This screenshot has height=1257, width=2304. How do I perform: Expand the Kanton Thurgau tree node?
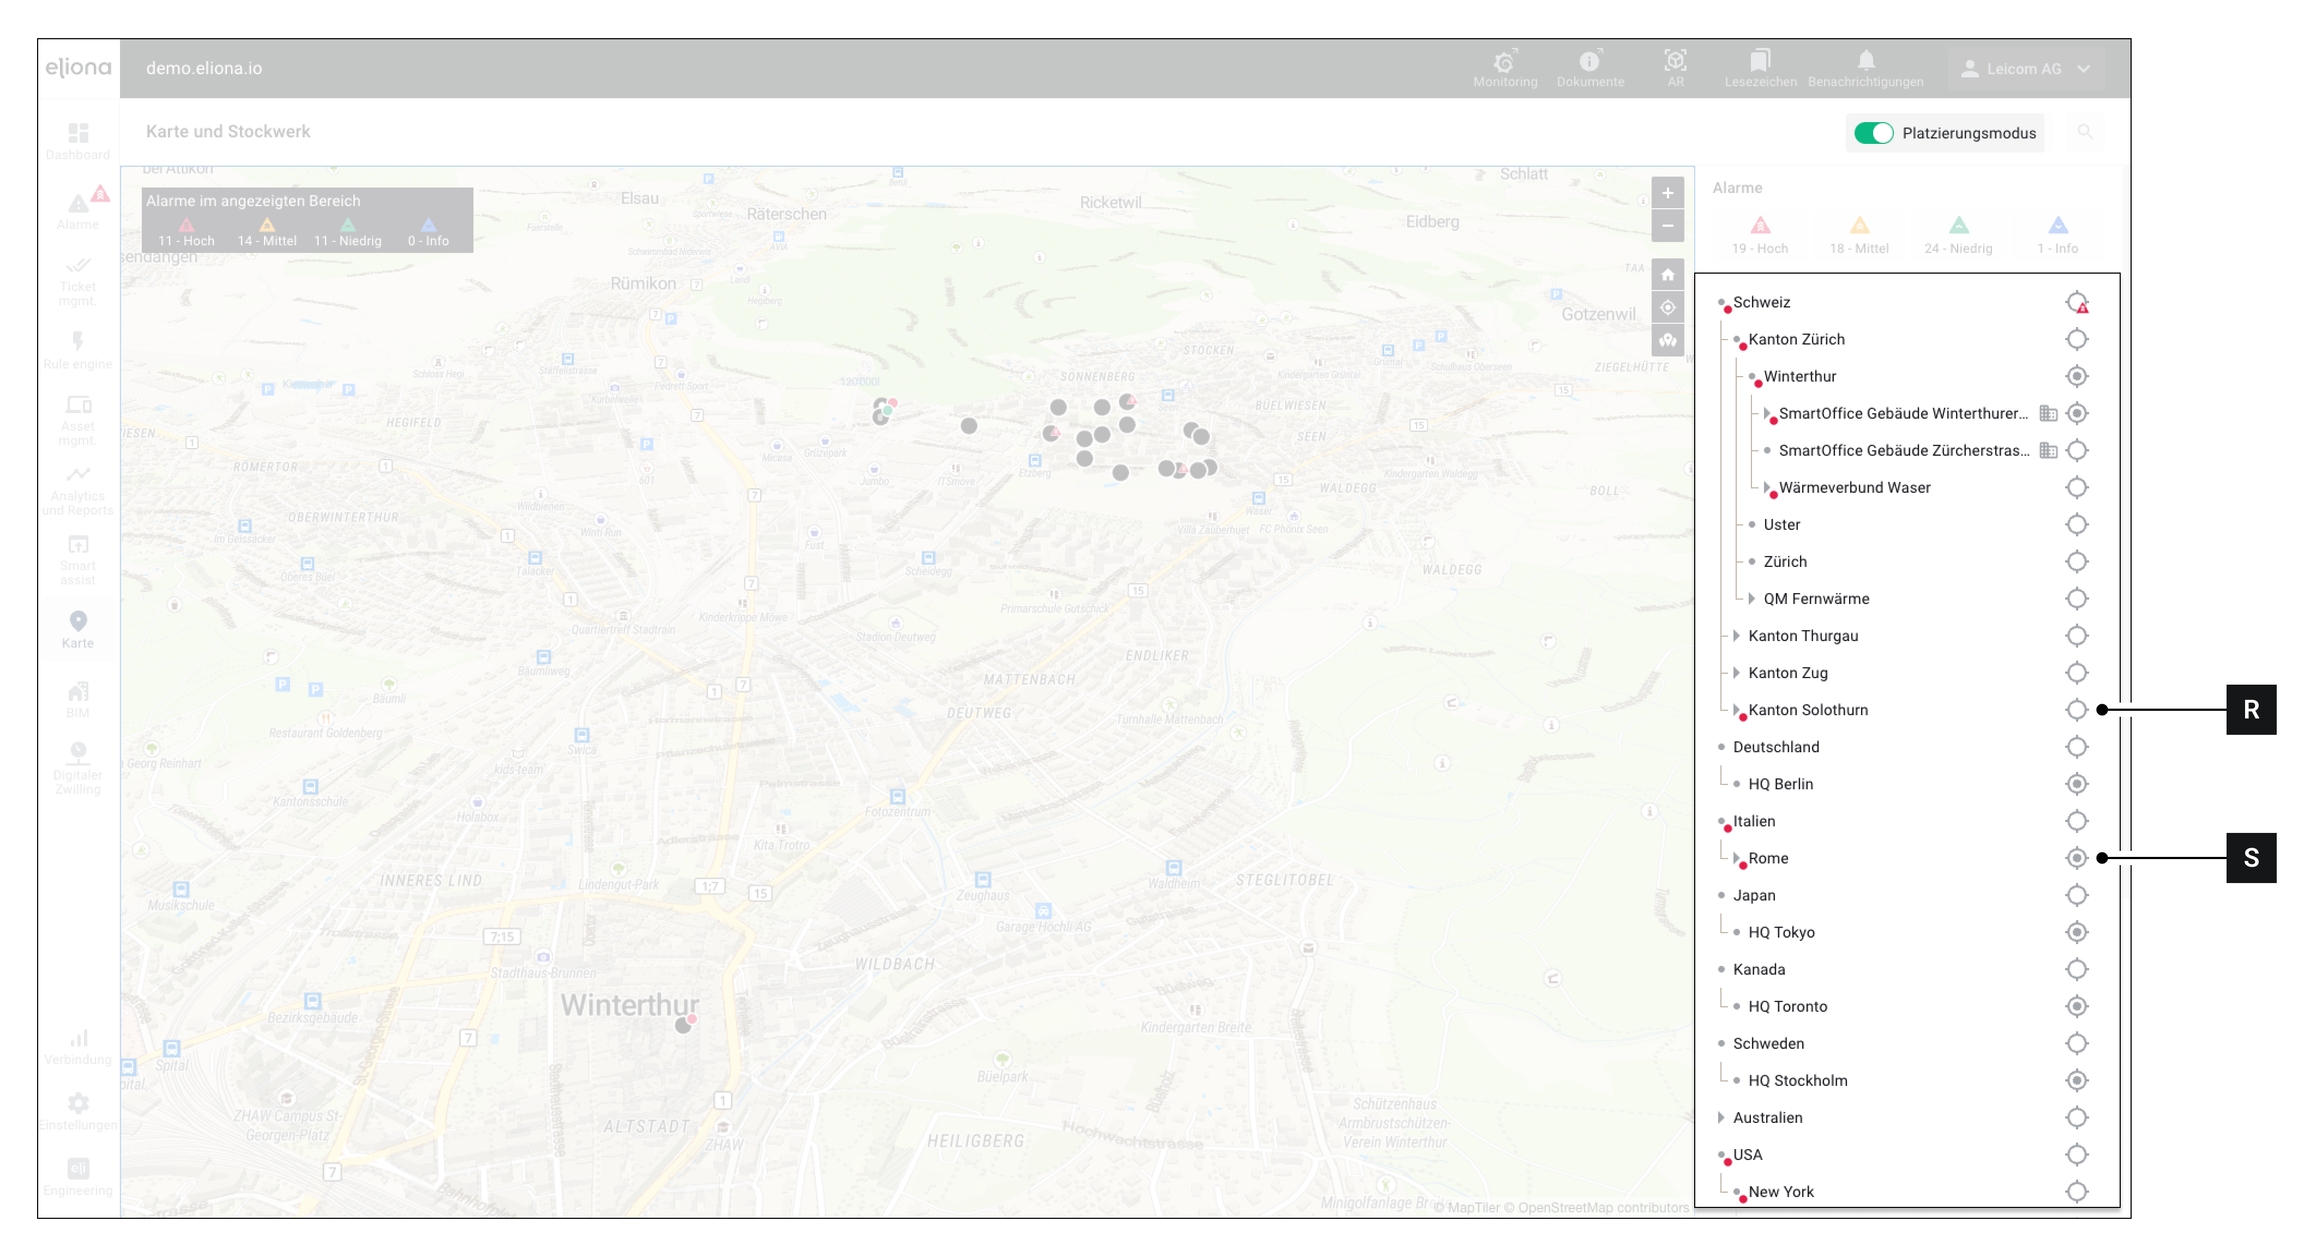tap(1737, 636)
